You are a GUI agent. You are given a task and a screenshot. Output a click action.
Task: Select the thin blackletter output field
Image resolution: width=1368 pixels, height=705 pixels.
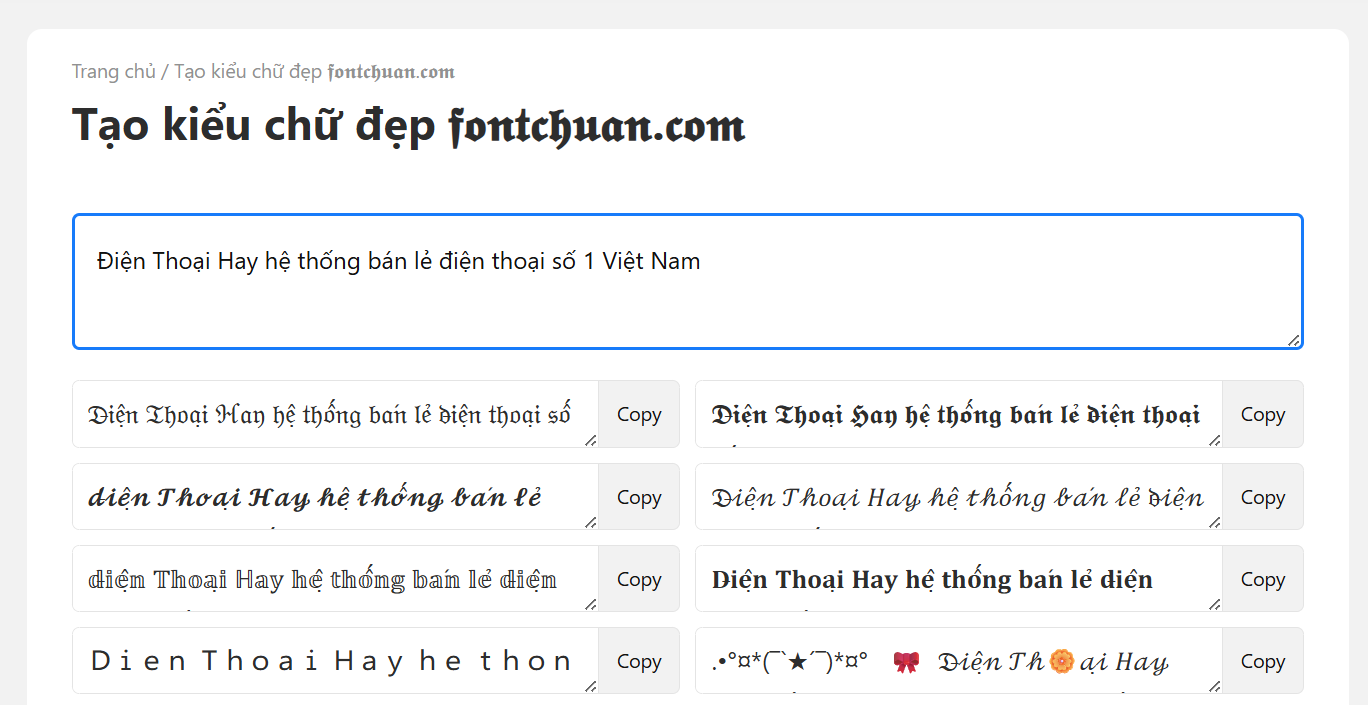(336, 414)
